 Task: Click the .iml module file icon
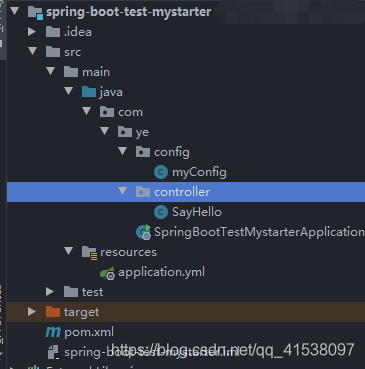coord(53,352)
